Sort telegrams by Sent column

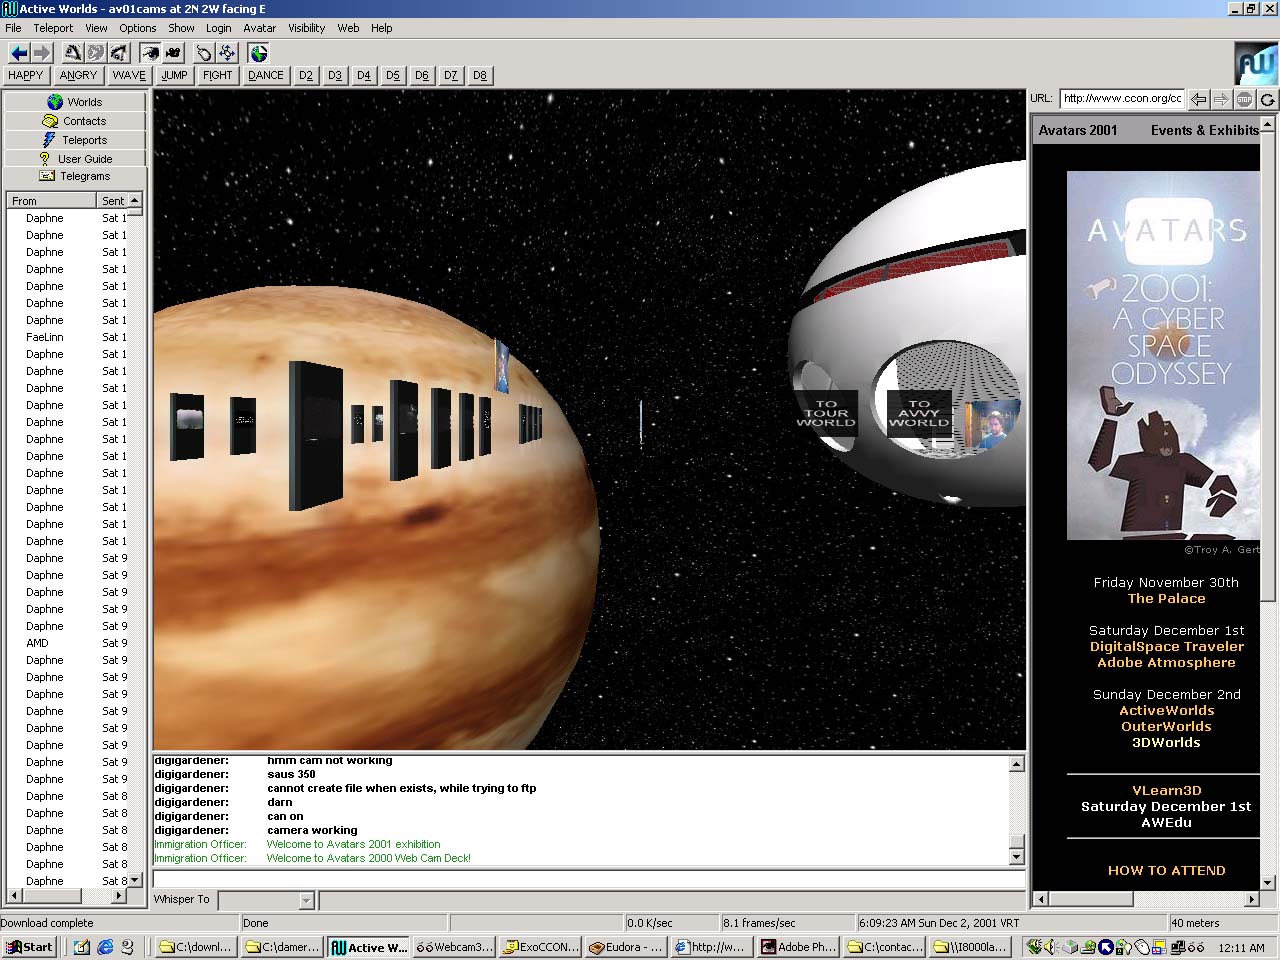click(113, 201)
